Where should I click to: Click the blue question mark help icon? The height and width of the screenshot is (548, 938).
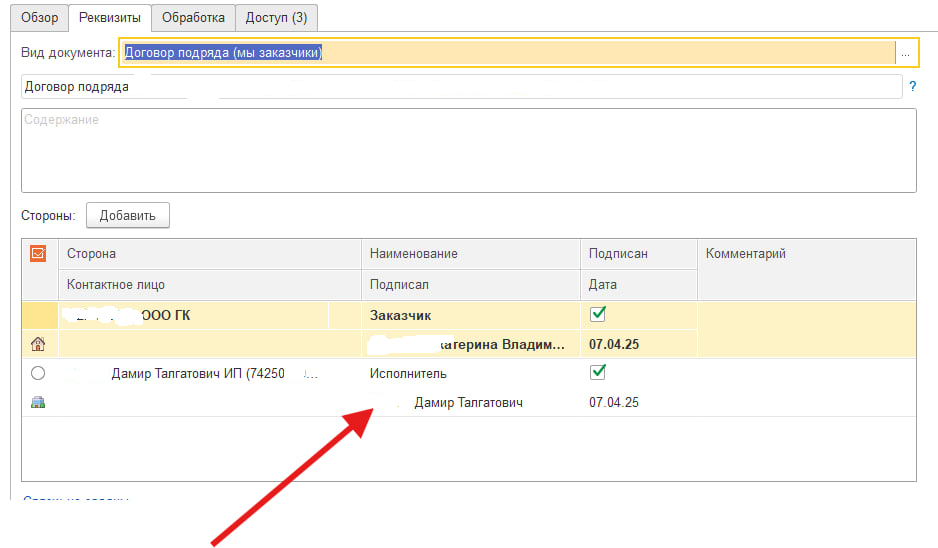click(x=912, y=87)
